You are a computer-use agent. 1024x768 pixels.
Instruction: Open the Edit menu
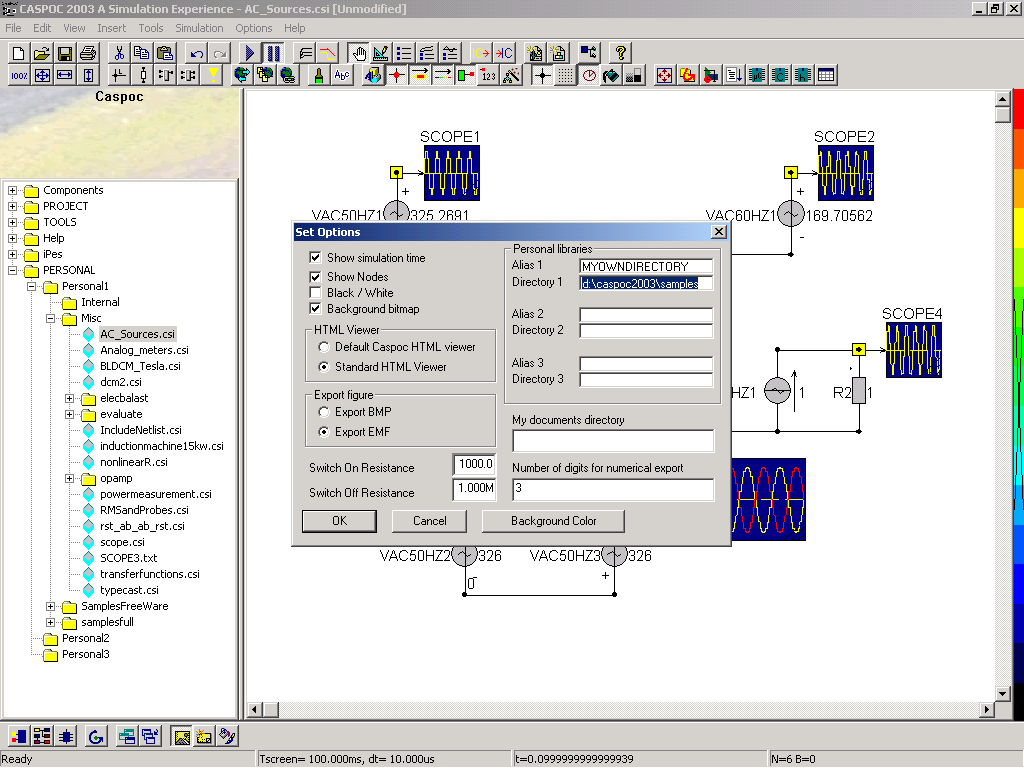point(42,28)
